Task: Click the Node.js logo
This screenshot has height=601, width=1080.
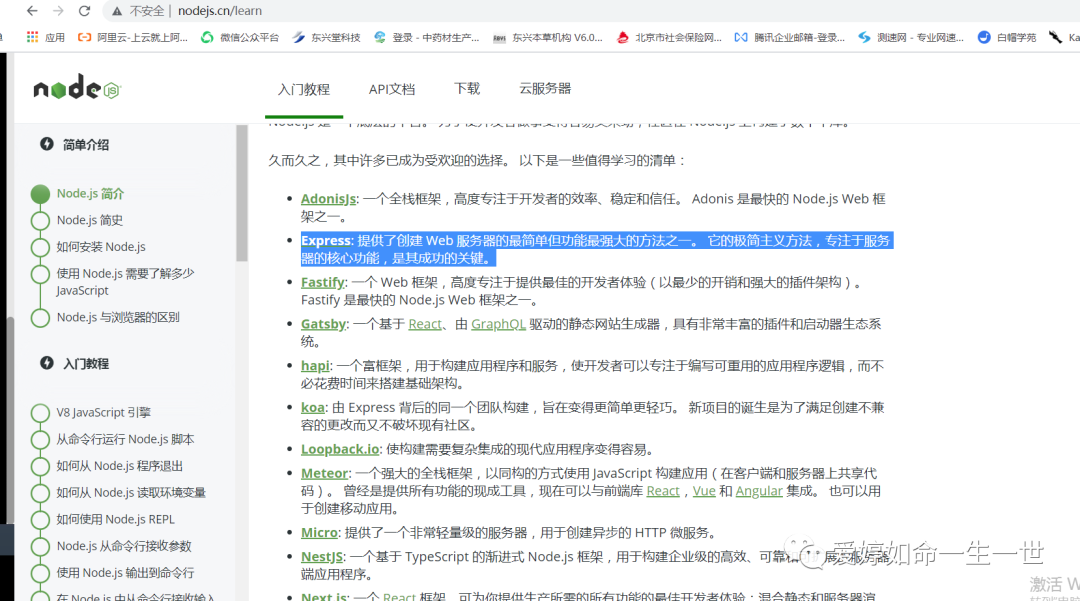Action: pos(77,88)
